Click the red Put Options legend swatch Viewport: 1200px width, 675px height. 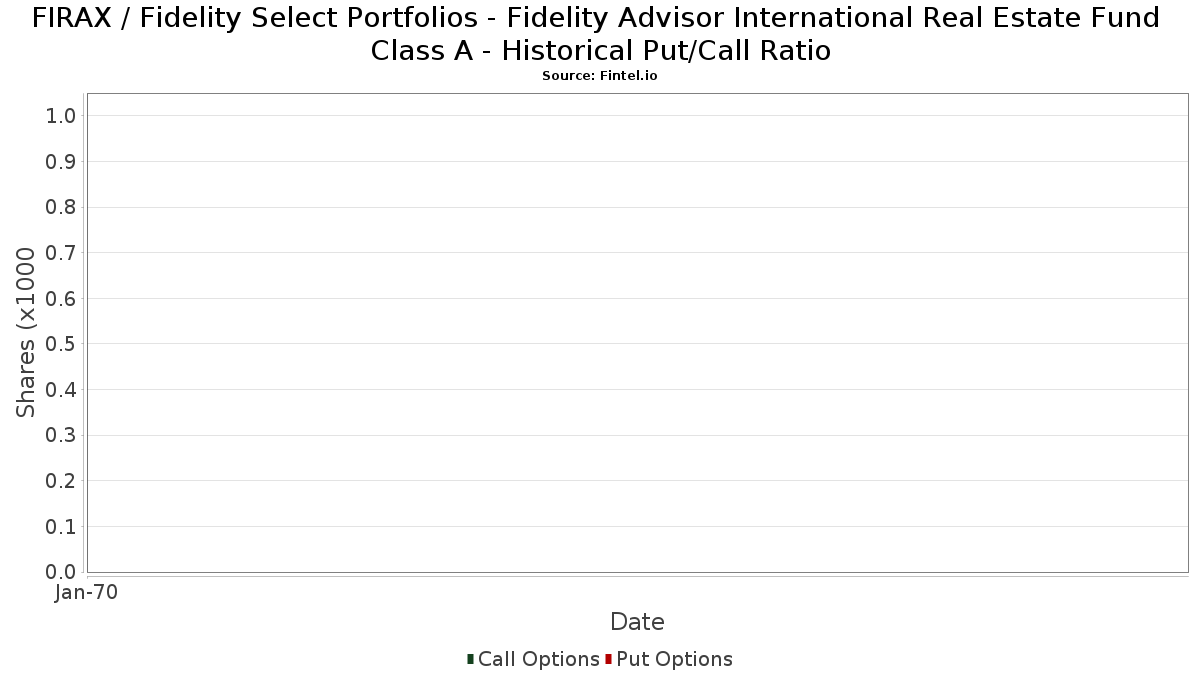[x=608, y=659]
